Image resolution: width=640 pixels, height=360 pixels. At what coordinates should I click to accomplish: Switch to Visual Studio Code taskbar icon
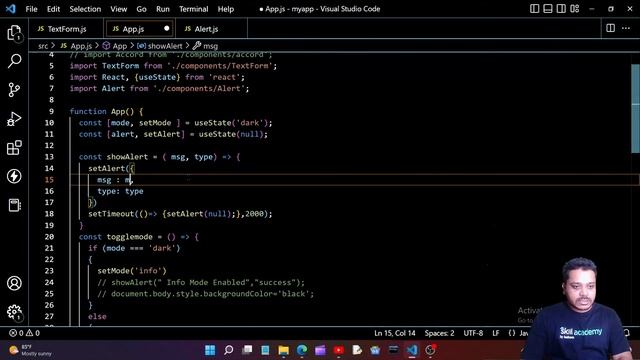click(x=412, y=350)
